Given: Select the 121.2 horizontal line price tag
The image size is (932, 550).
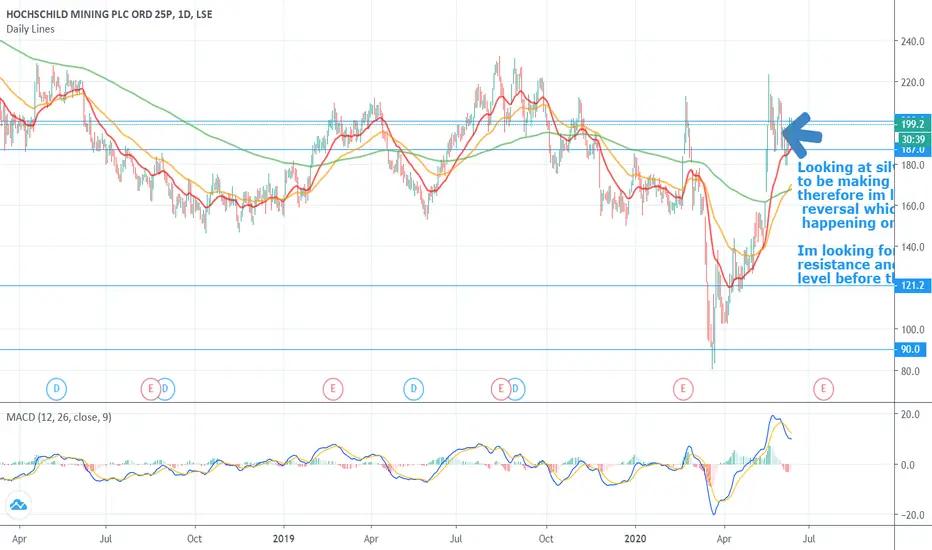Looking at the screenshot, I should [912, 285].
